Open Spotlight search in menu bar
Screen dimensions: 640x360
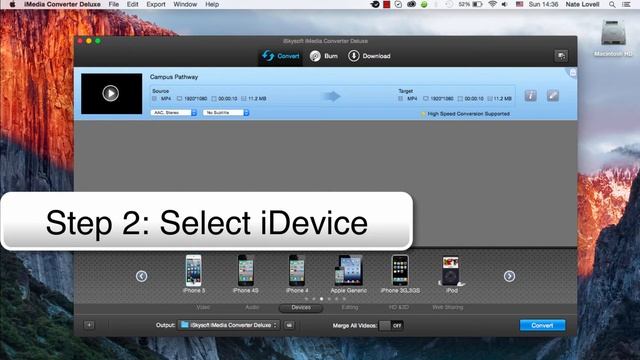point(612,4)
